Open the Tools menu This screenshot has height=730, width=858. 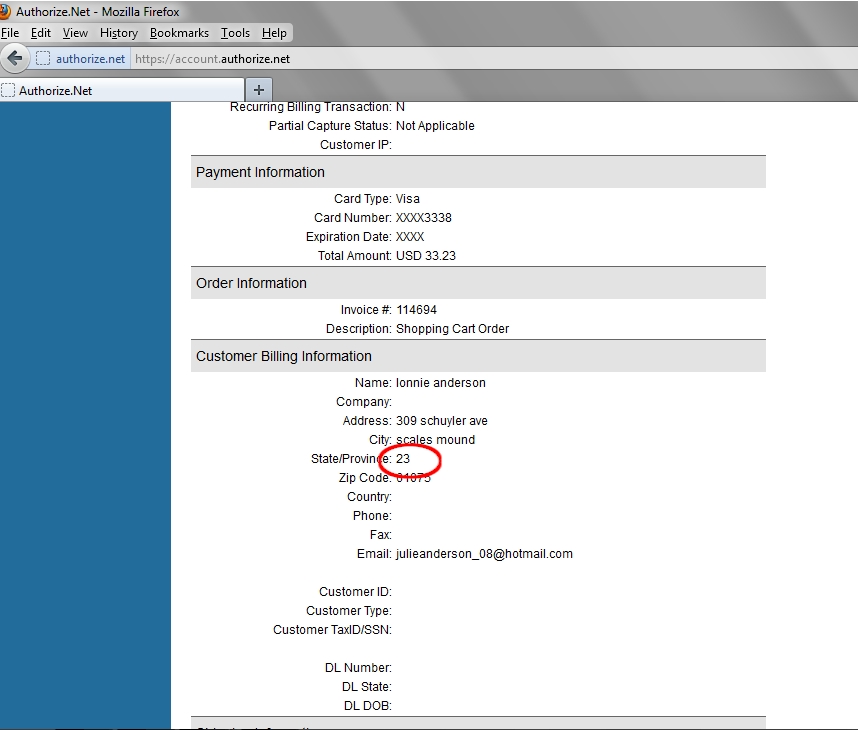[235, 33]
